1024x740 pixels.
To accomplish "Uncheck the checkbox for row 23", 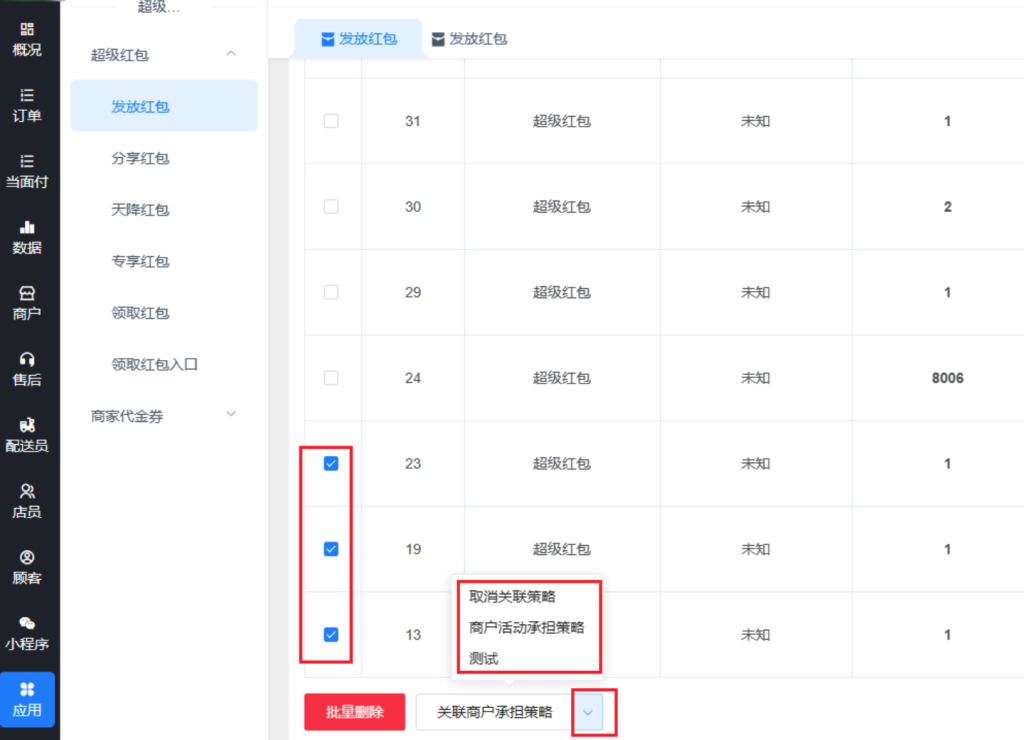I will pyautogui.click(x=331, y=464).
